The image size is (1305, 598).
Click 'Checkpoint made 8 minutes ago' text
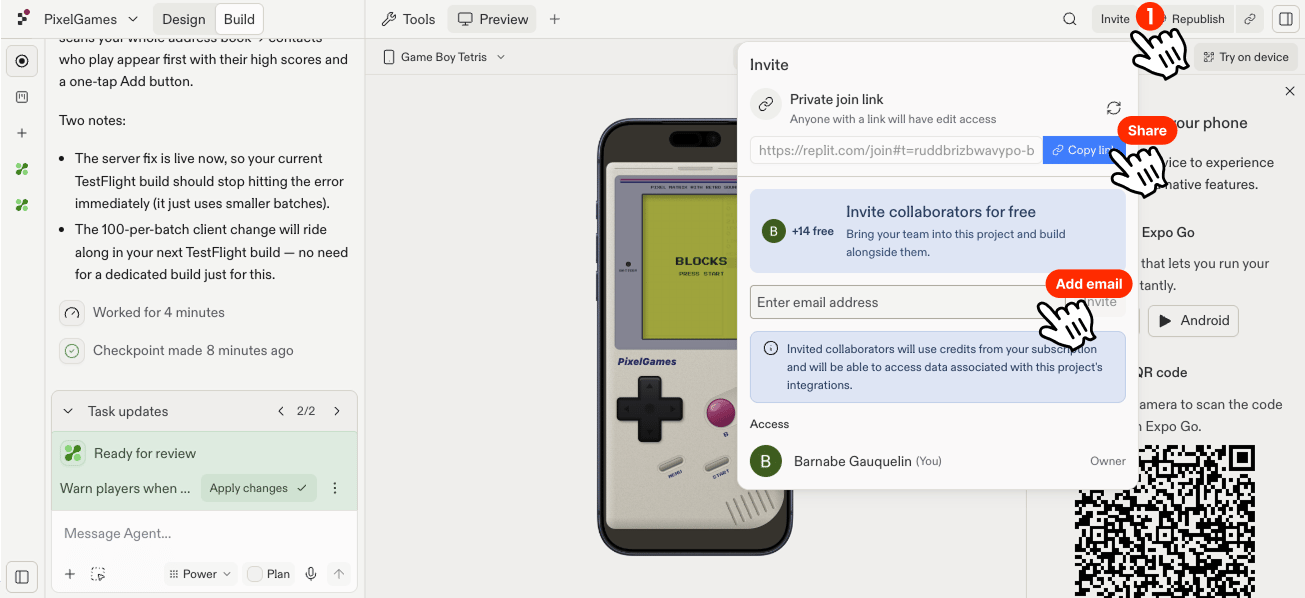click(x=193, y=351)
